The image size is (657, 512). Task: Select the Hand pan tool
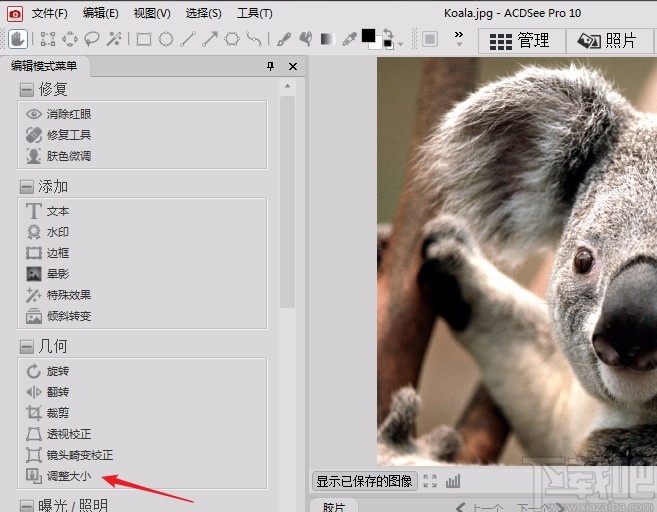[18, 39]
